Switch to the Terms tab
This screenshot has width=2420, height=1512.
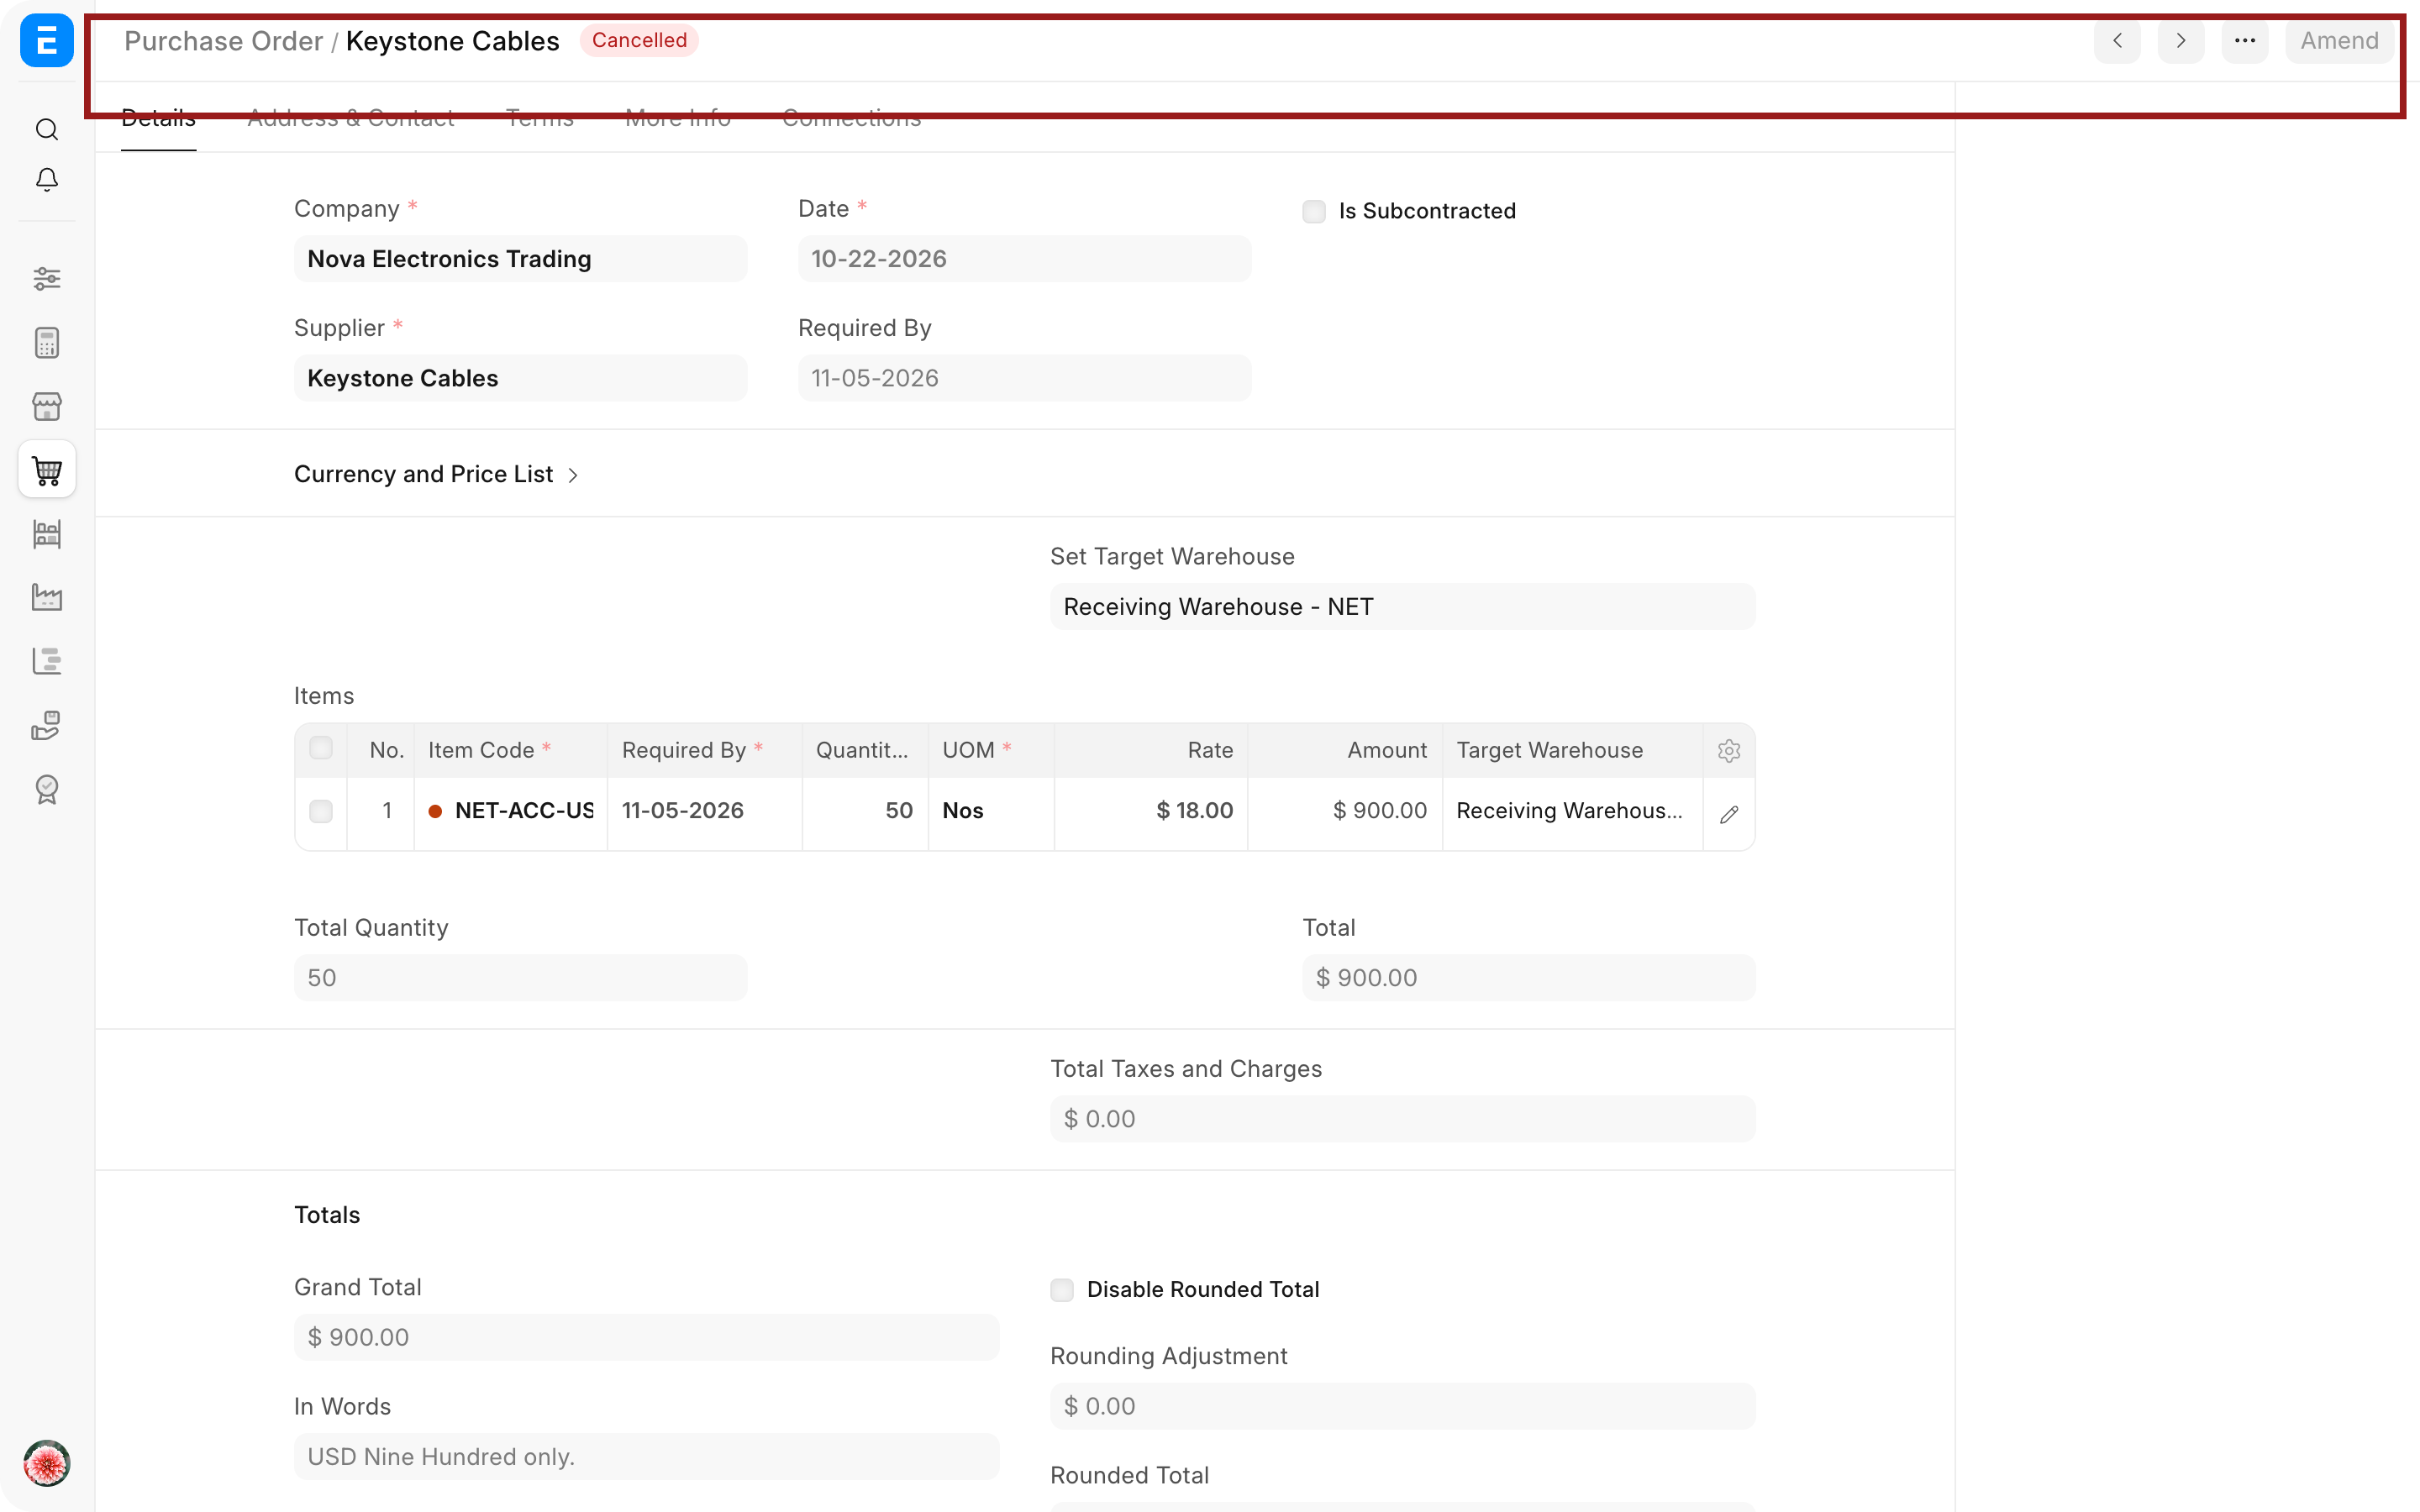pos(540,118)
